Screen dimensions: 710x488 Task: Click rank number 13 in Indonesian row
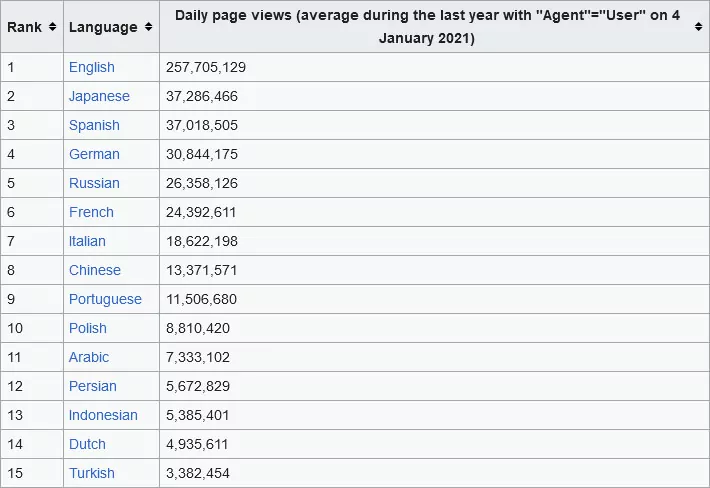point(15,415)
